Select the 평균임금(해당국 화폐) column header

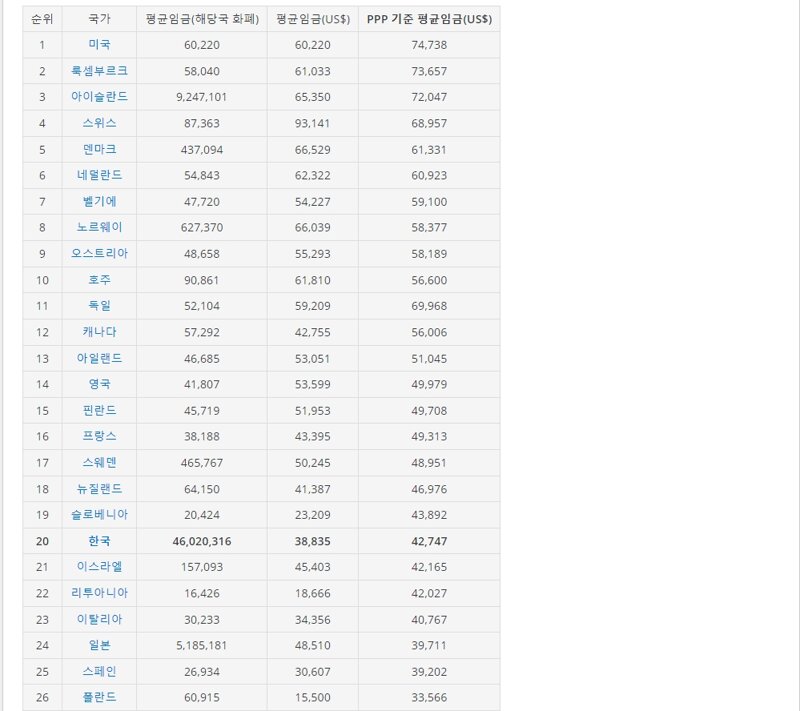pos(202,19)
